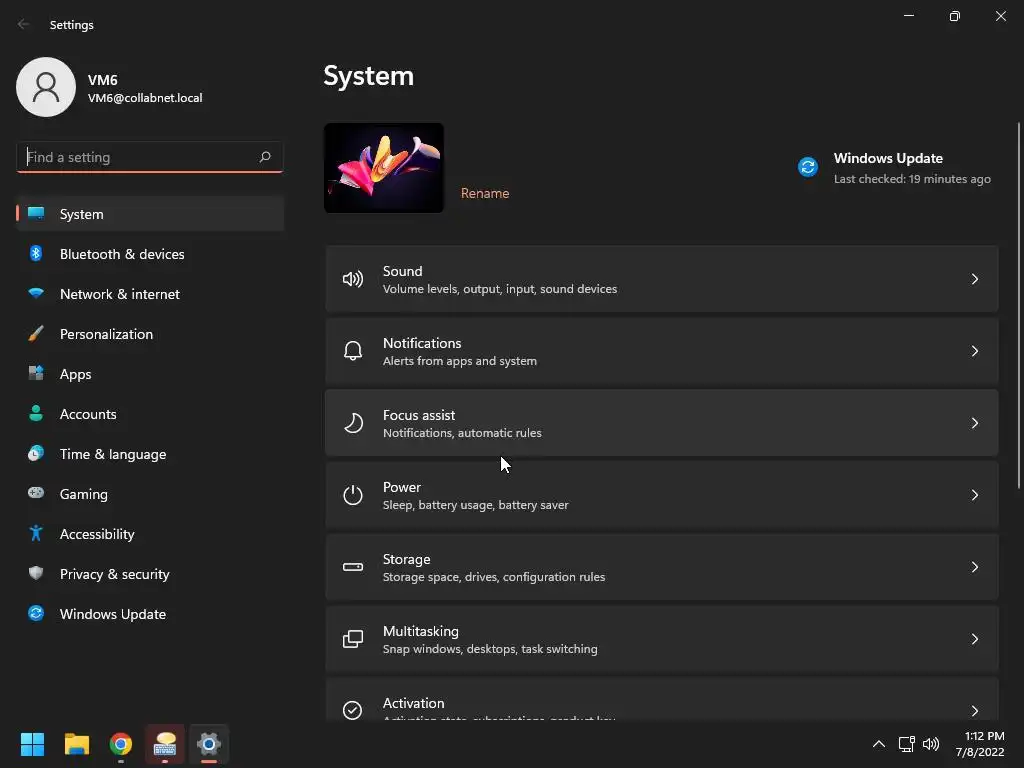Screen dimensions: 1024x768
Task: Open Power settings row
Action: pyautogui.click(x=662, y=495)
